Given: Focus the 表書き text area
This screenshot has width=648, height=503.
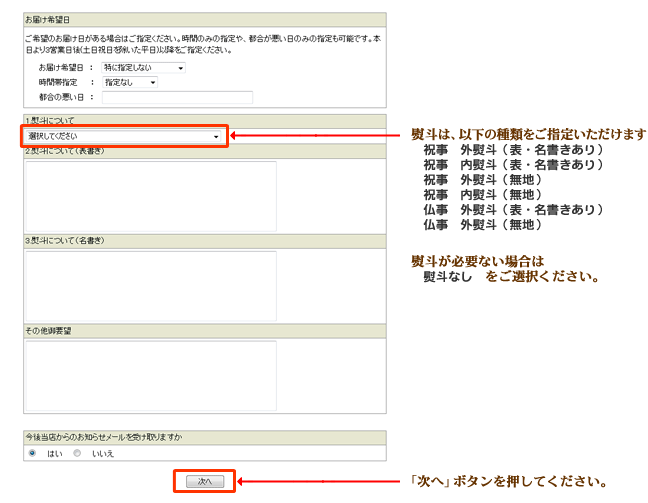Looking at the screenshot, I should coord(151,196).
